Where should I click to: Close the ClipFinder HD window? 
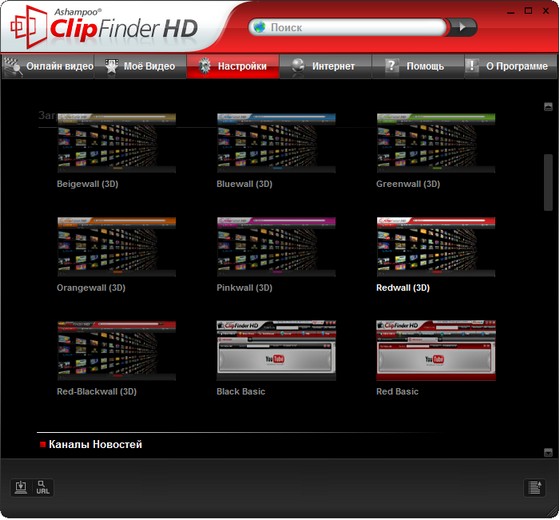[x=546, y=11]
